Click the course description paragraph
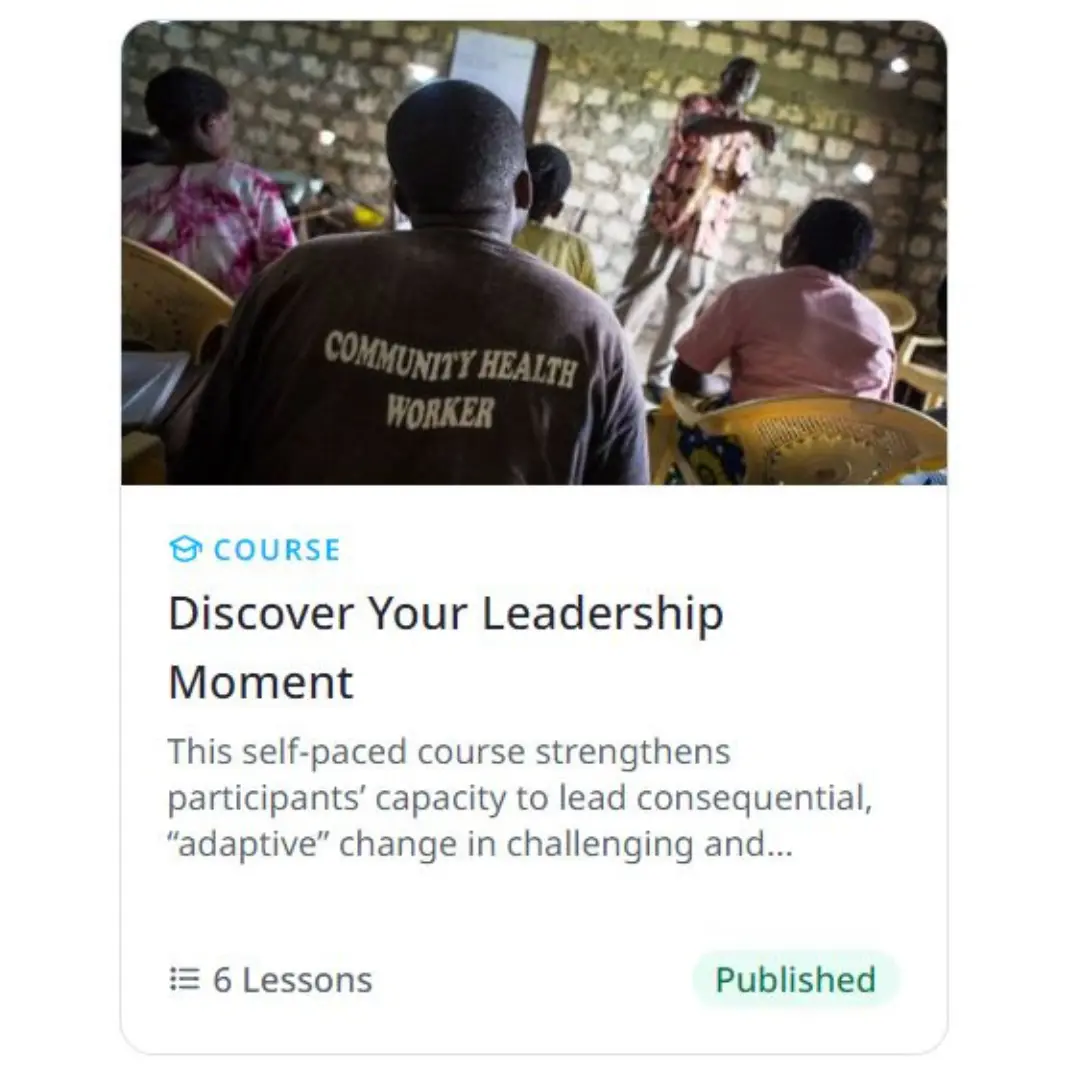 pos(520,798)
